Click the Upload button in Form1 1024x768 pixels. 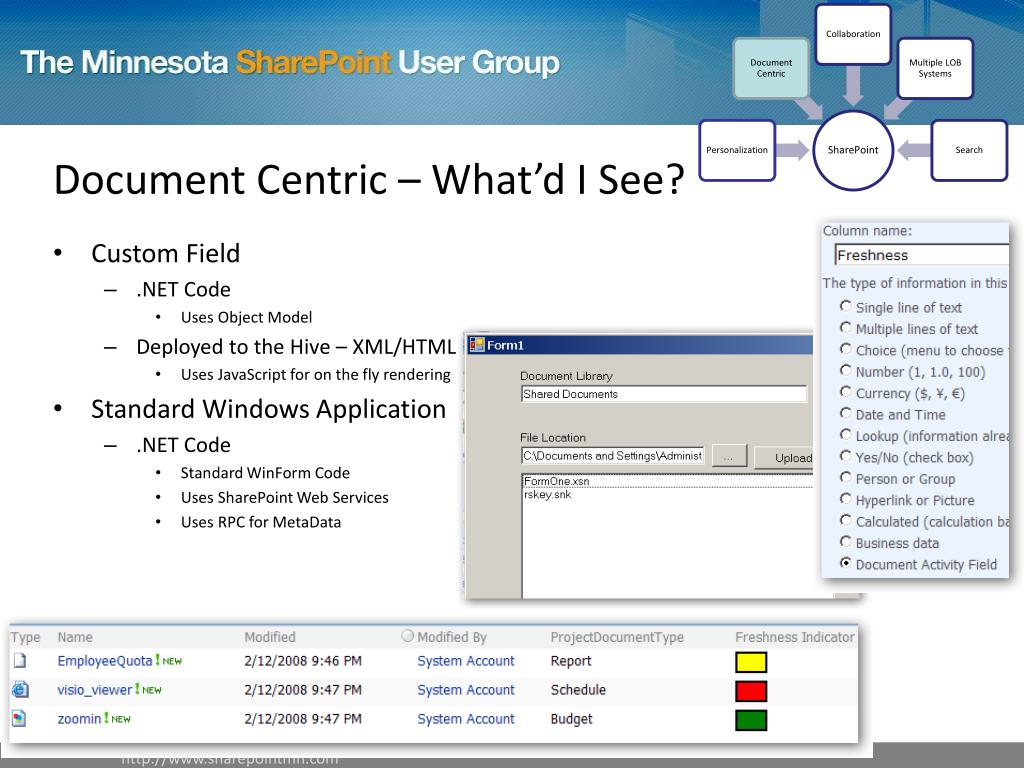[784, 457]
